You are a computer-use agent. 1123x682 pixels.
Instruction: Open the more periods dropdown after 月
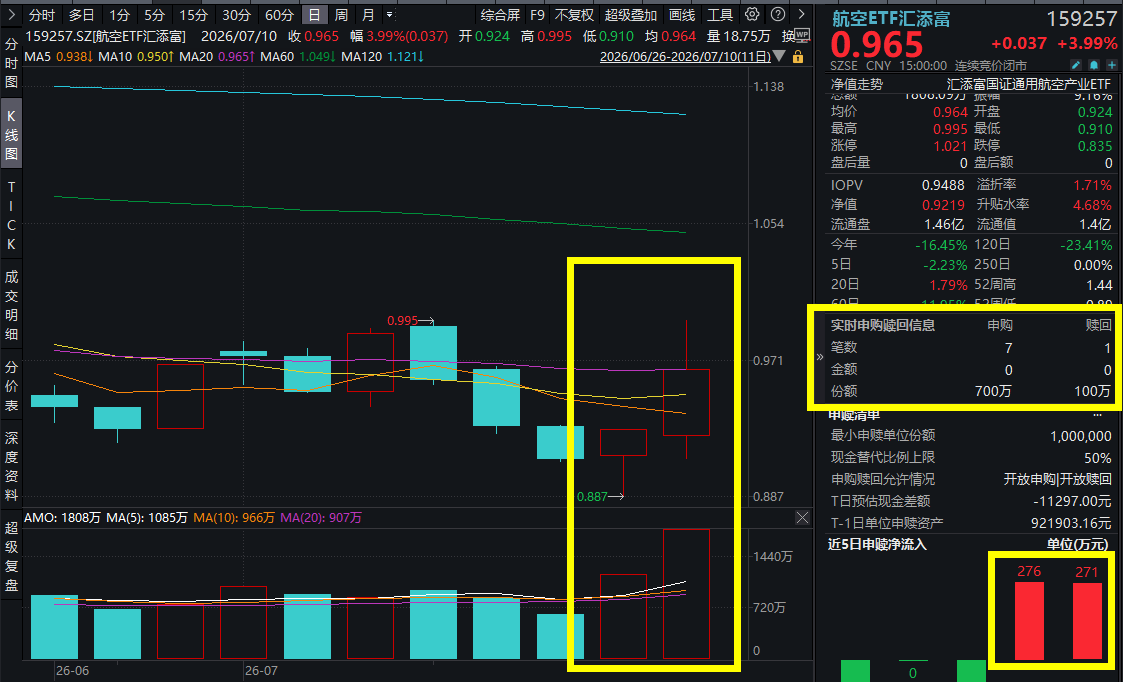390,14
